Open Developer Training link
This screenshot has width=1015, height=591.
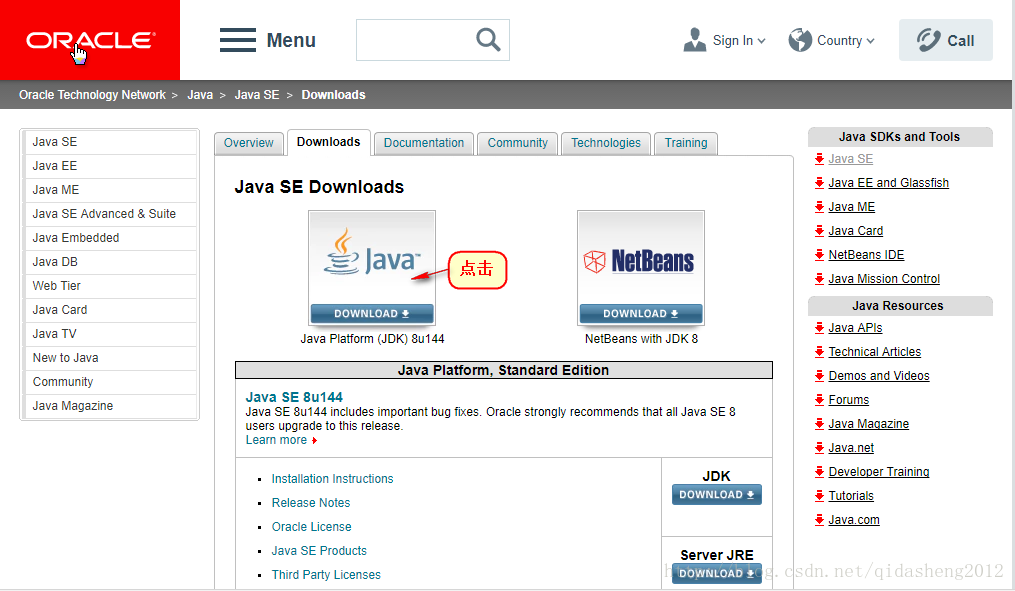tap(878, 471)
